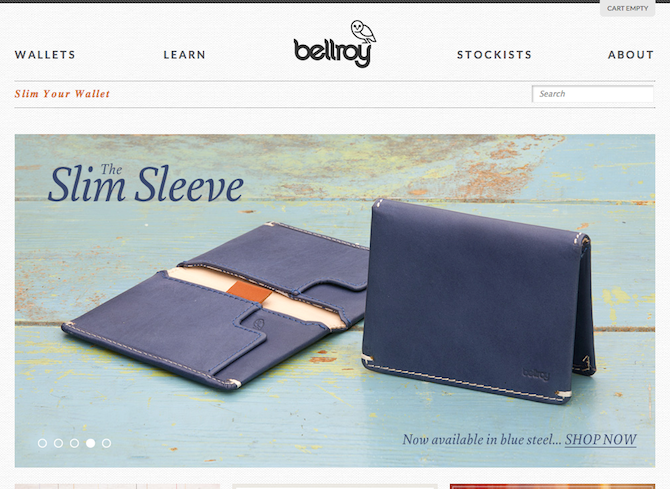The image size is (670, 489).
Task: Select the fifth carousel slide dot
Action: (106, 443)
